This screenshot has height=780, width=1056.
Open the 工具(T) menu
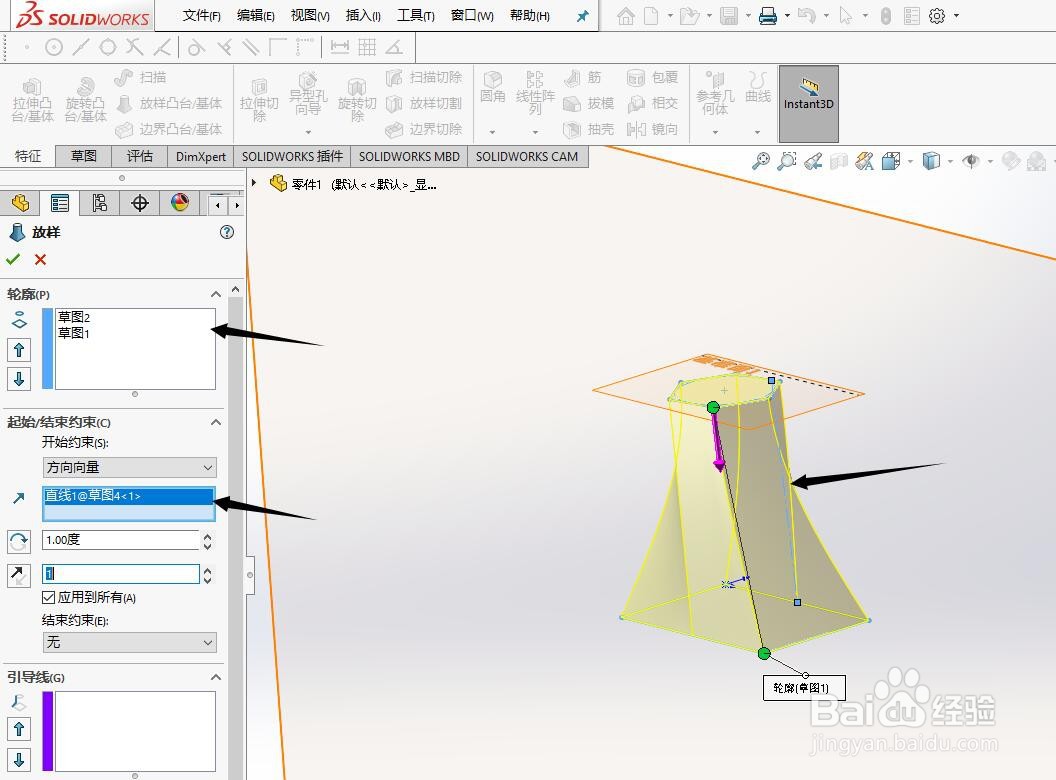pos(416,15)
